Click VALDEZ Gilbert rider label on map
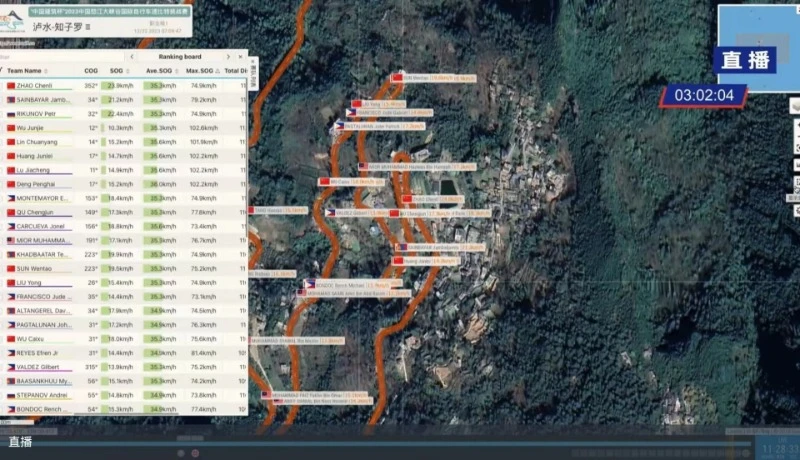The height and width of the screenshot is (460, 800). tap(358, 213)
